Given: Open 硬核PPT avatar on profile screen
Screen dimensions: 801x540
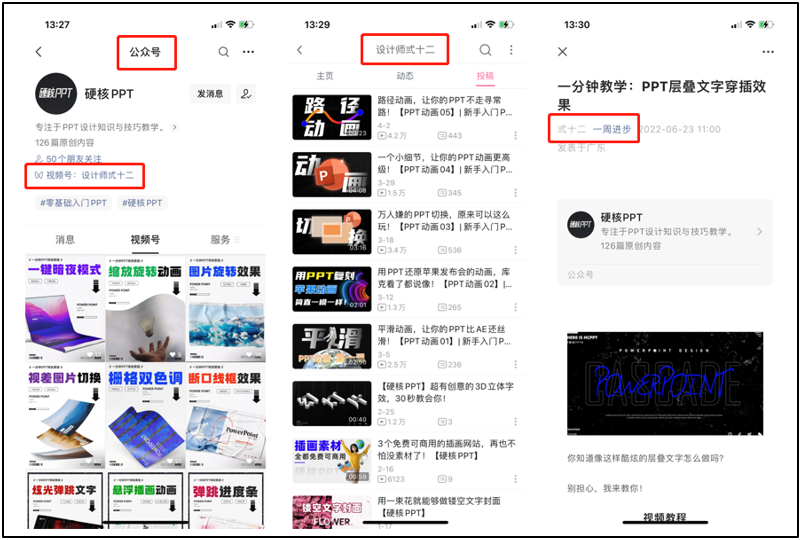Looking at the screenshot, I should tap(56, 93).
